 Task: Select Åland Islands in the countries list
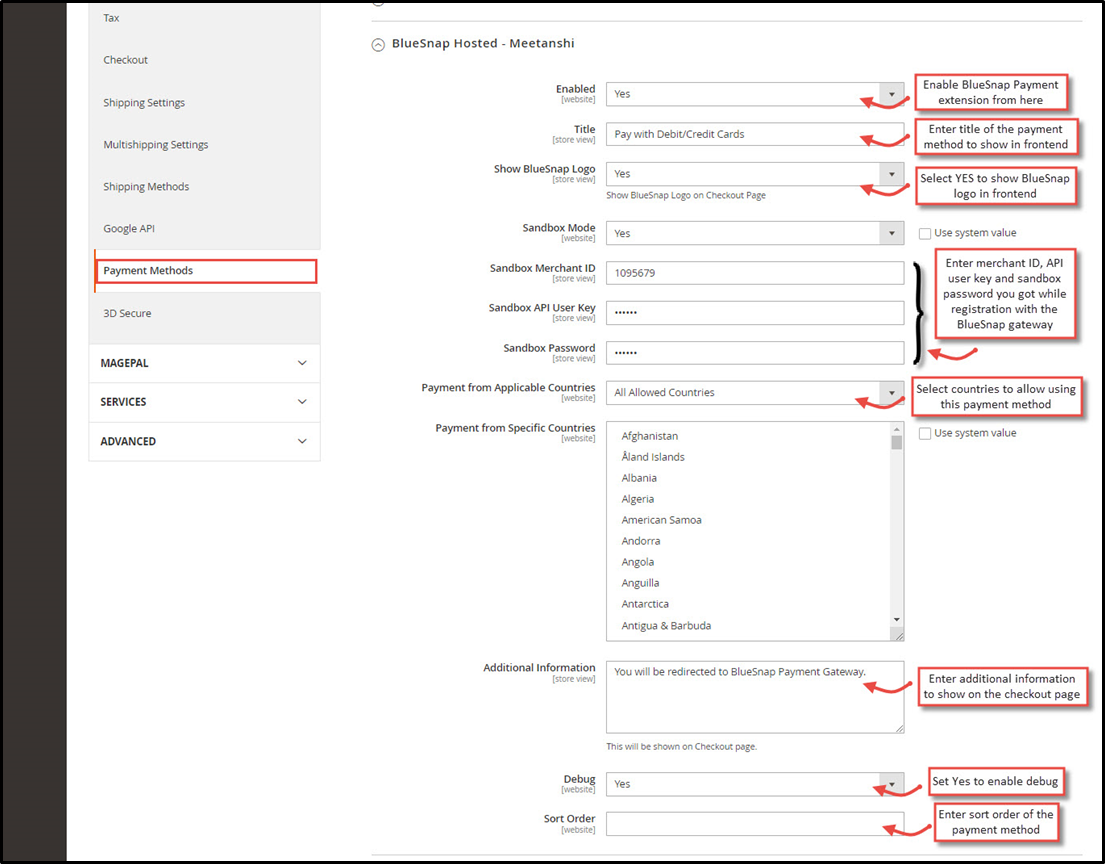(x=653, y=457)
